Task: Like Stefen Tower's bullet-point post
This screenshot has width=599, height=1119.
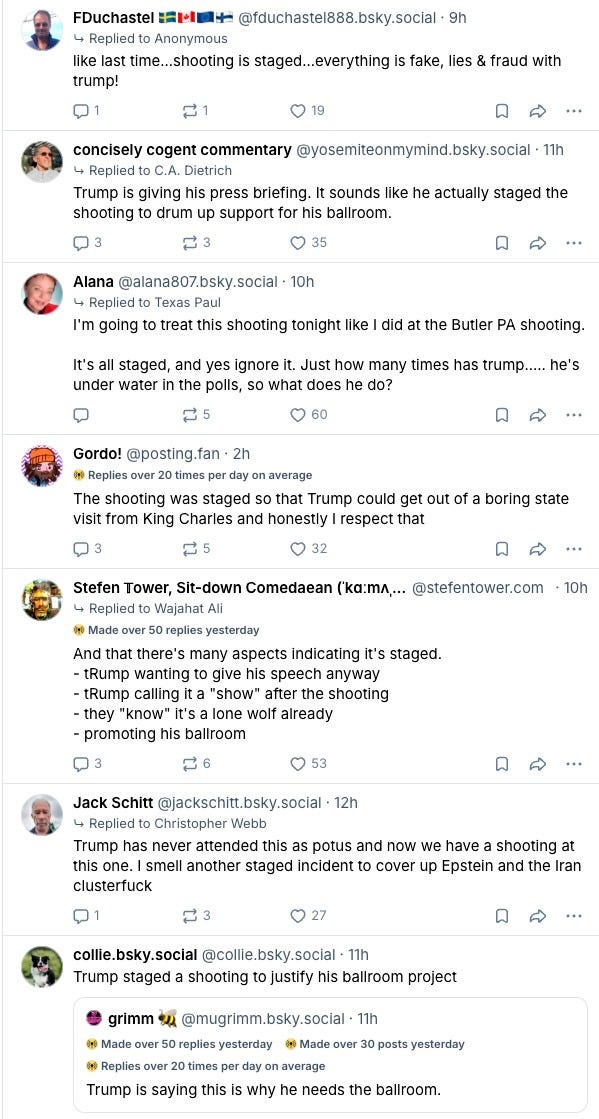Action: (296, 762)
